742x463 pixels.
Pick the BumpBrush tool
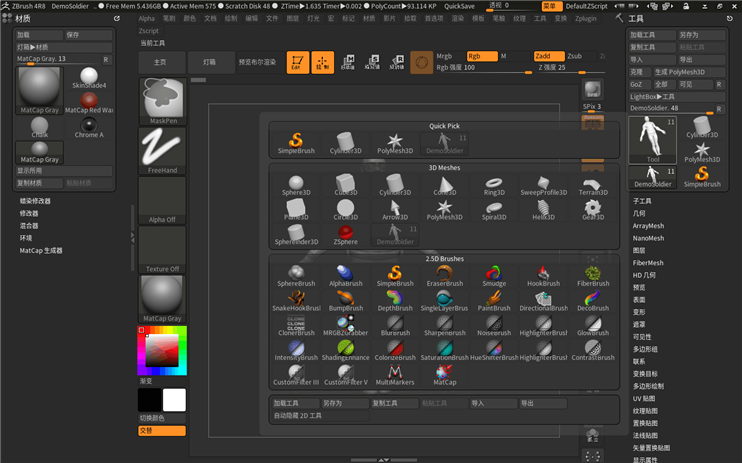pyautogui.click(x=345, y=301)
